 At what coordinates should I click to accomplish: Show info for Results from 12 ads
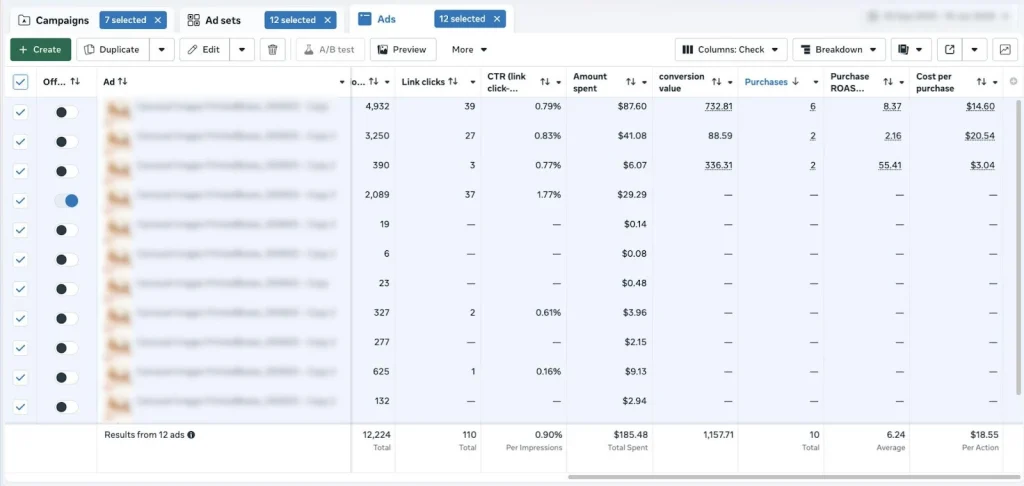coord(191,435)
